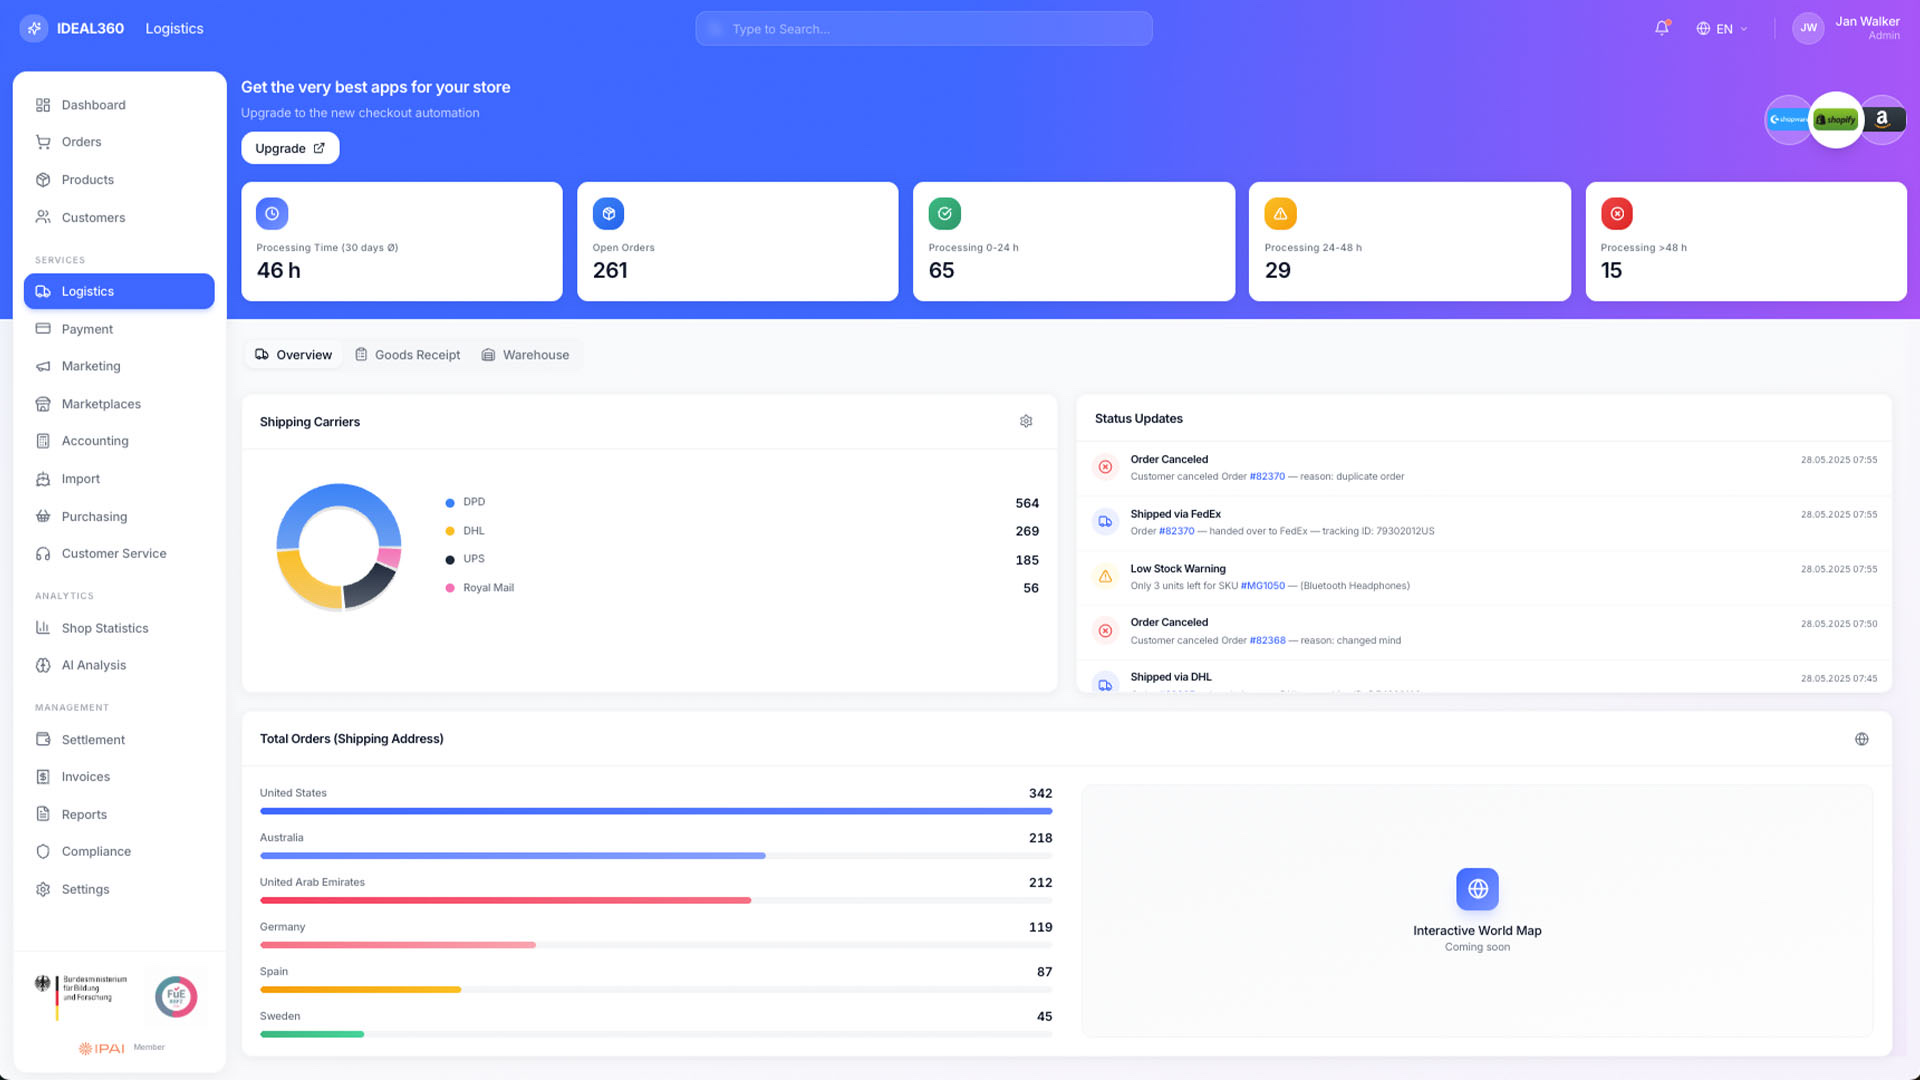Click the United States progress bar
The width and height of the screenshot is (1920, 1080).
point(656,811)
